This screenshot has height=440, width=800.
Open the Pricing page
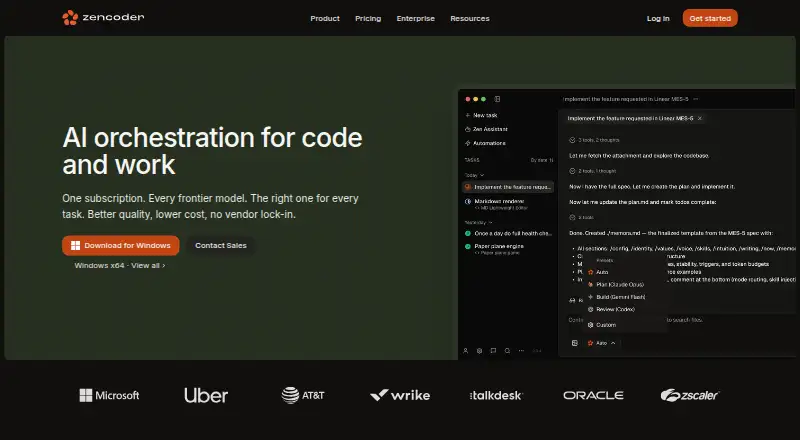[x=368, y=18]
